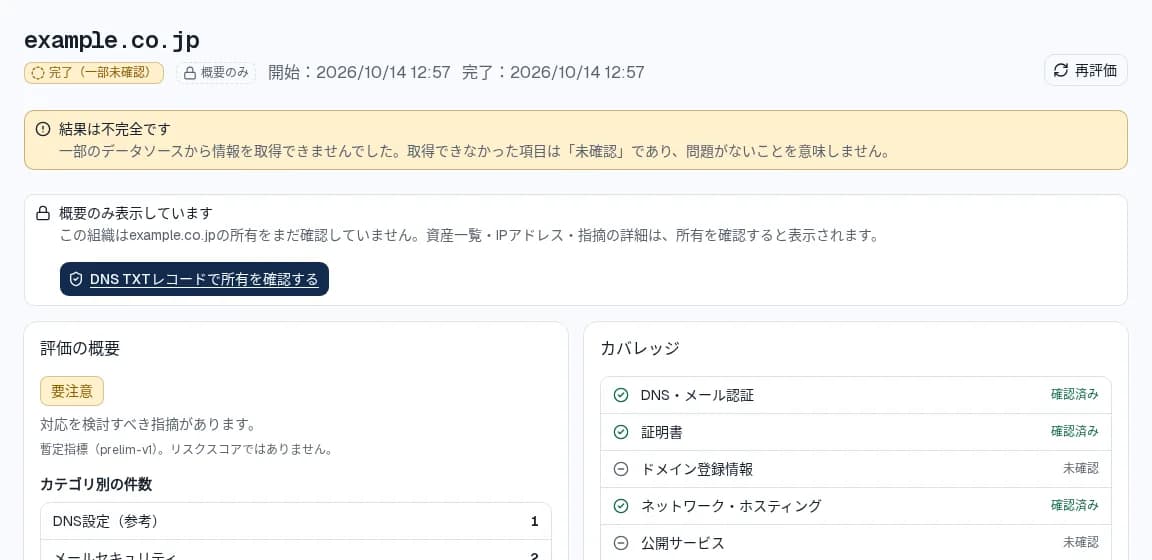Click count 1 in DNS設定（参考） row
Screen dimensions: 1152x560
(x=535, y=522)
